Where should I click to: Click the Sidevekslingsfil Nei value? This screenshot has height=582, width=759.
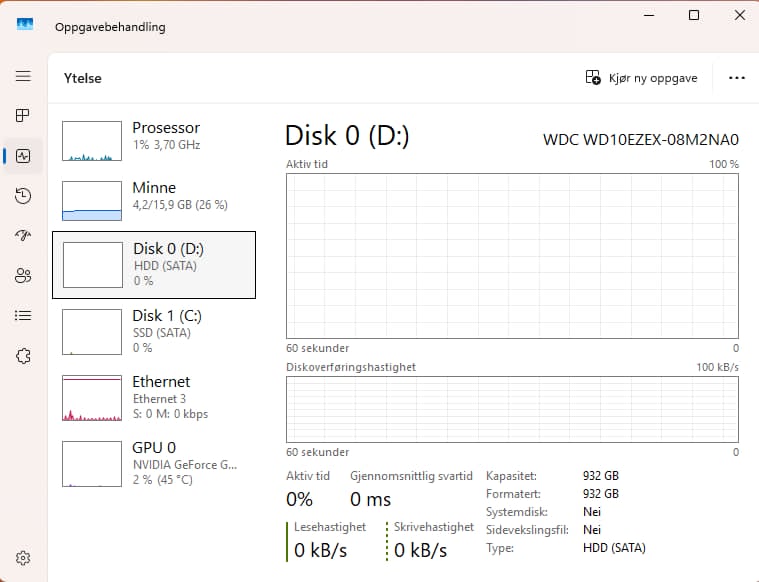(592, 530)
